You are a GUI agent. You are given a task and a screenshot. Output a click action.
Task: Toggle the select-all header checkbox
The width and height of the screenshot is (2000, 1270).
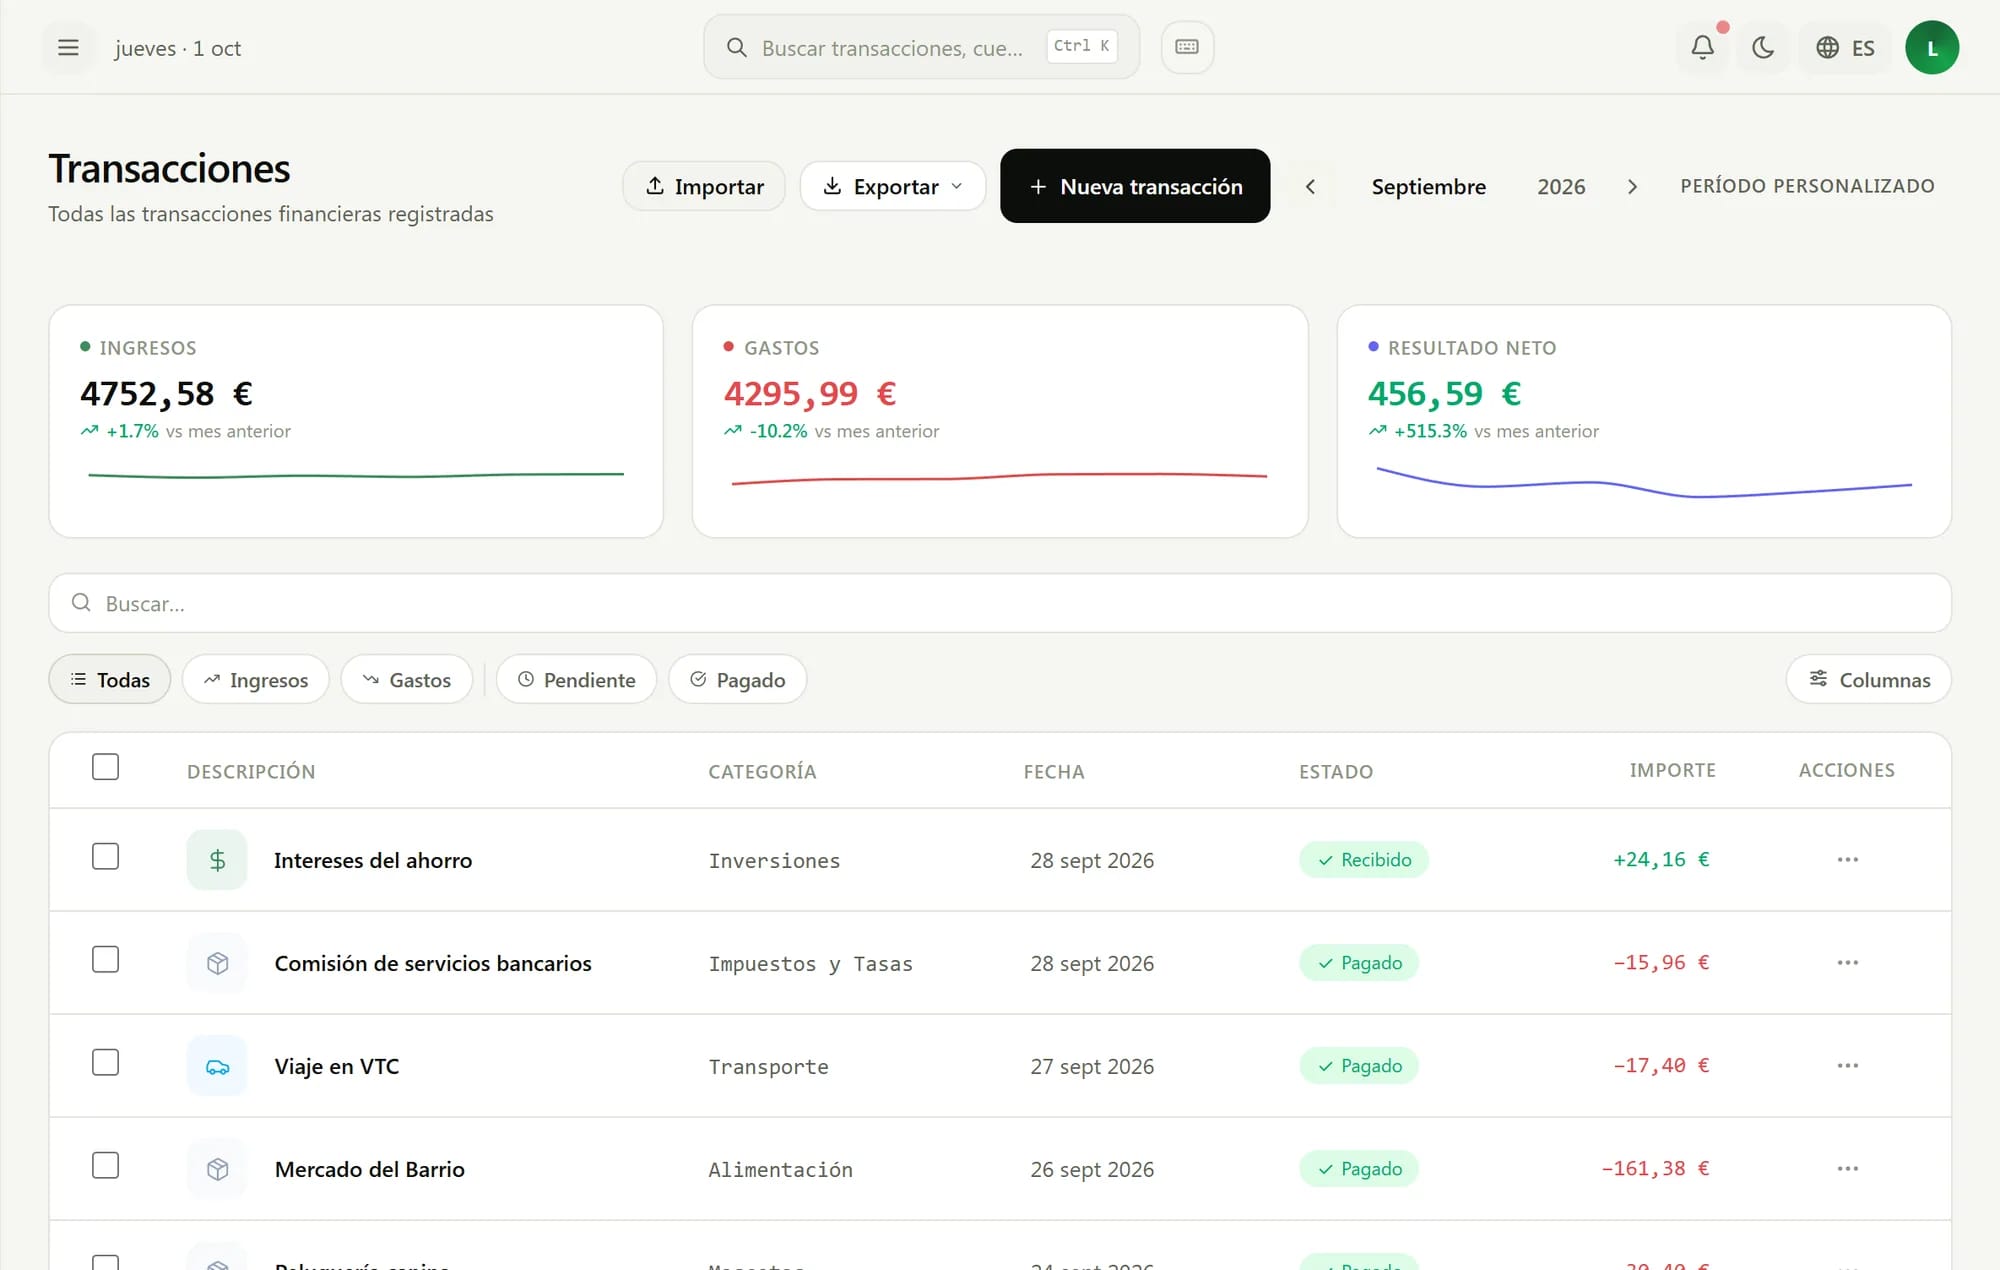point(105,767)
